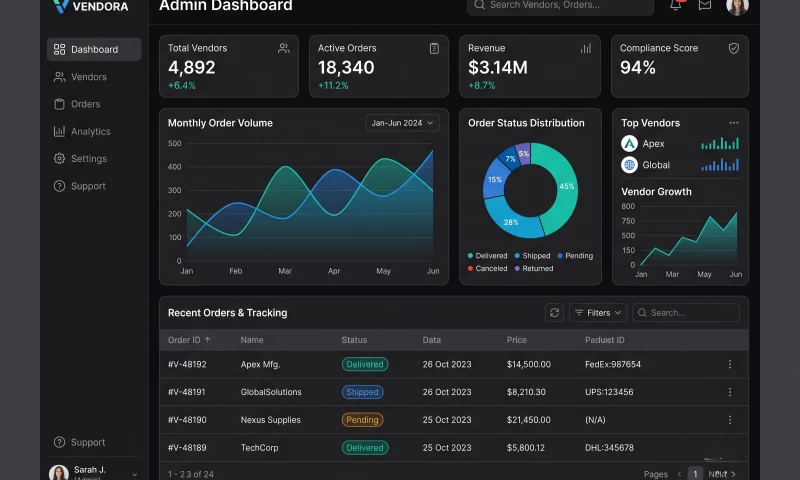Click tracking ID UPS:123456
800x480 pixels.
tap(609, 392)
